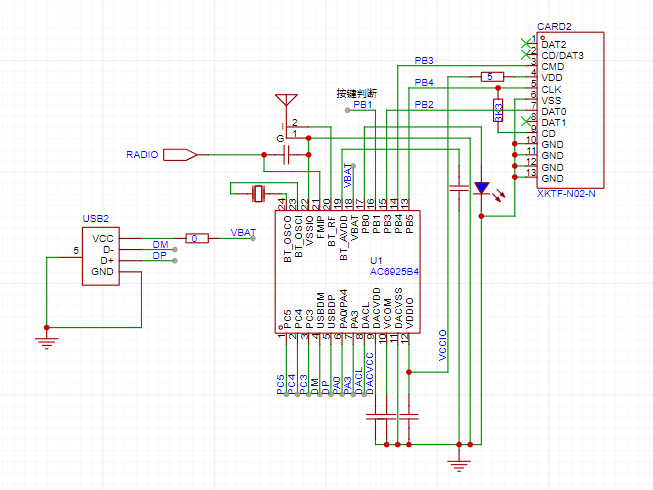The height and width of the screenshot is (490, 653).
Task: Select the DM net label beside USB2
Action: (160, 244)
